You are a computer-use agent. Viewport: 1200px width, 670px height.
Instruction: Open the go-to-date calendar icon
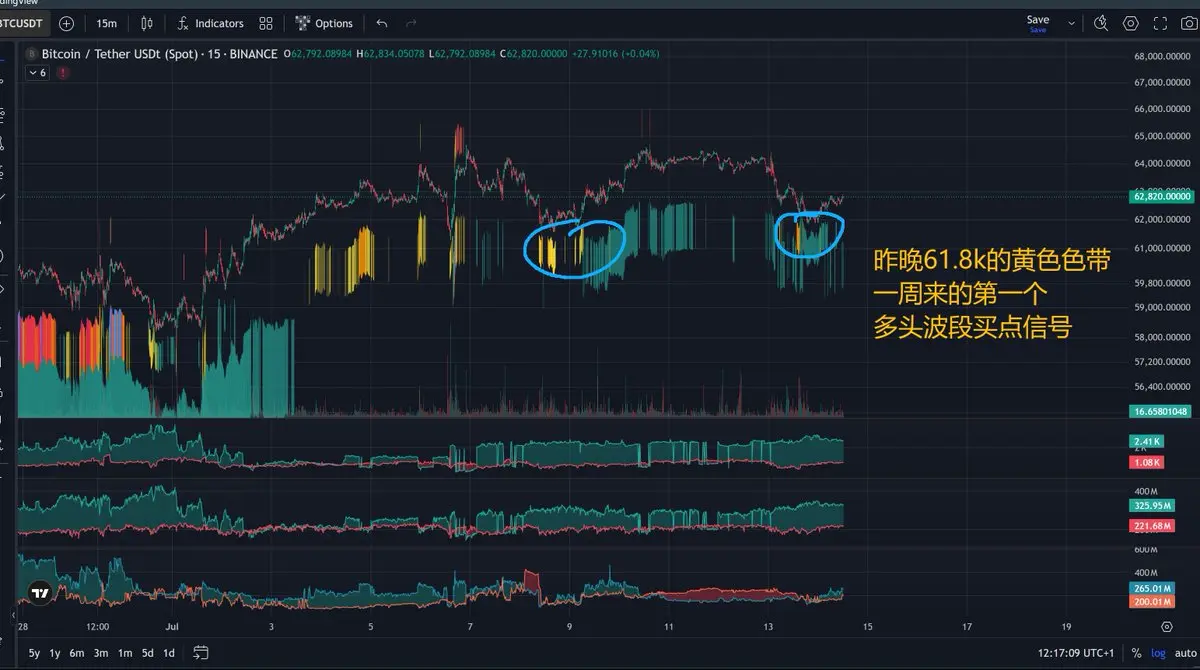(201, 653)
